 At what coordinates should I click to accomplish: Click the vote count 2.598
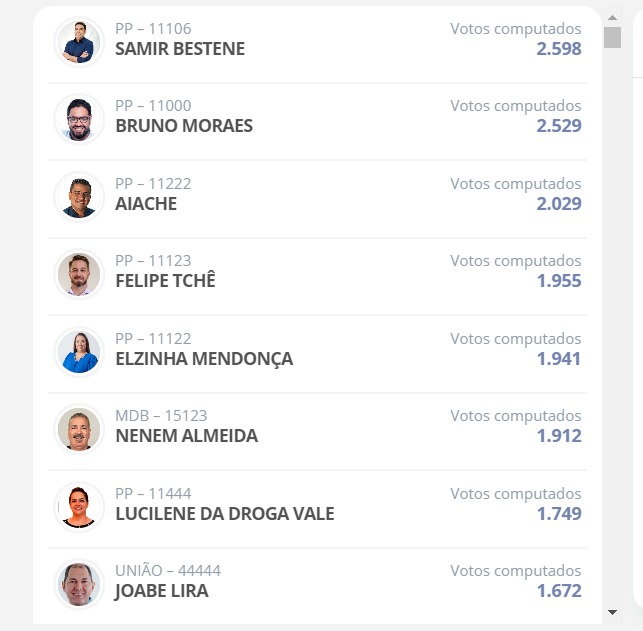click(x=559, y=49)
